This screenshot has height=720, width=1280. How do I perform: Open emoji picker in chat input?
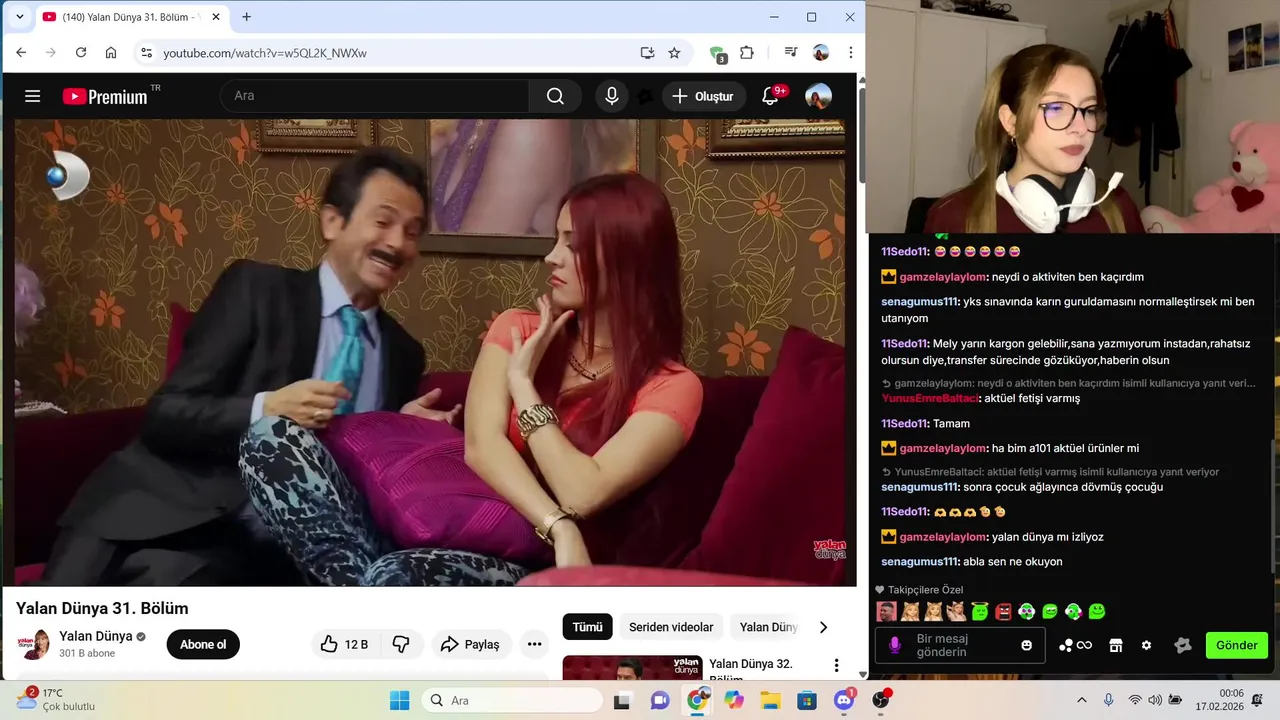[1026, 645]
